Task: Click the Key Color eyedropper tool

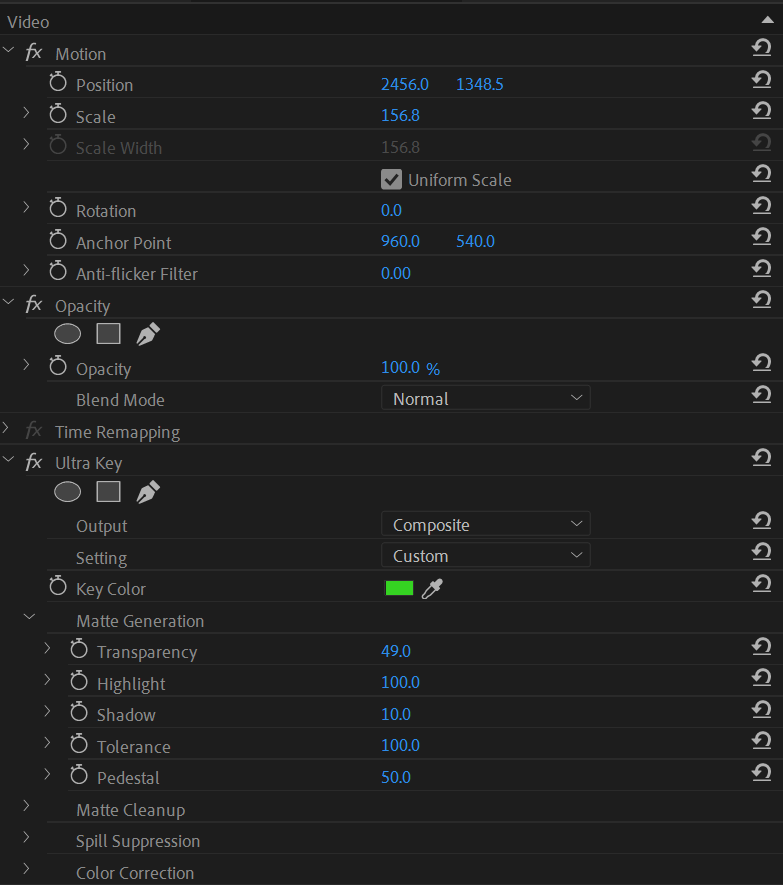Action: point(431,589)
